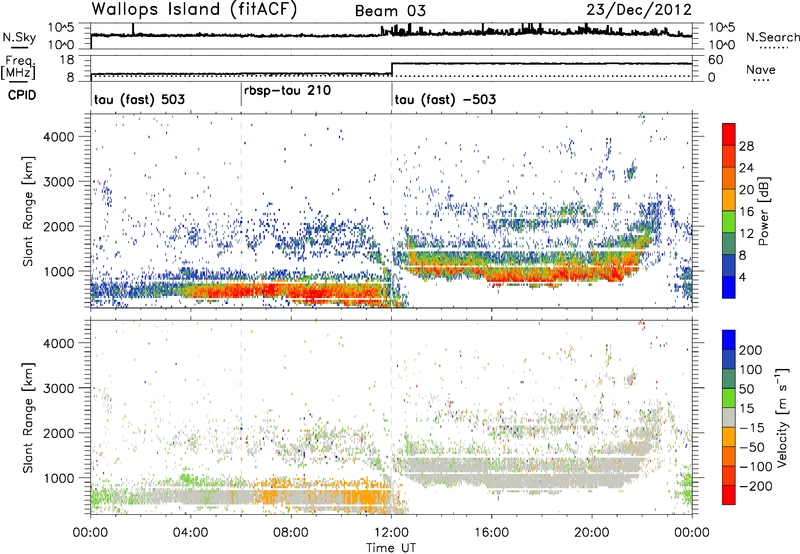Click 'Slant Range [km]' label of the velocity panel
This screenshot has height=554, width=800.
click(28, 417)
